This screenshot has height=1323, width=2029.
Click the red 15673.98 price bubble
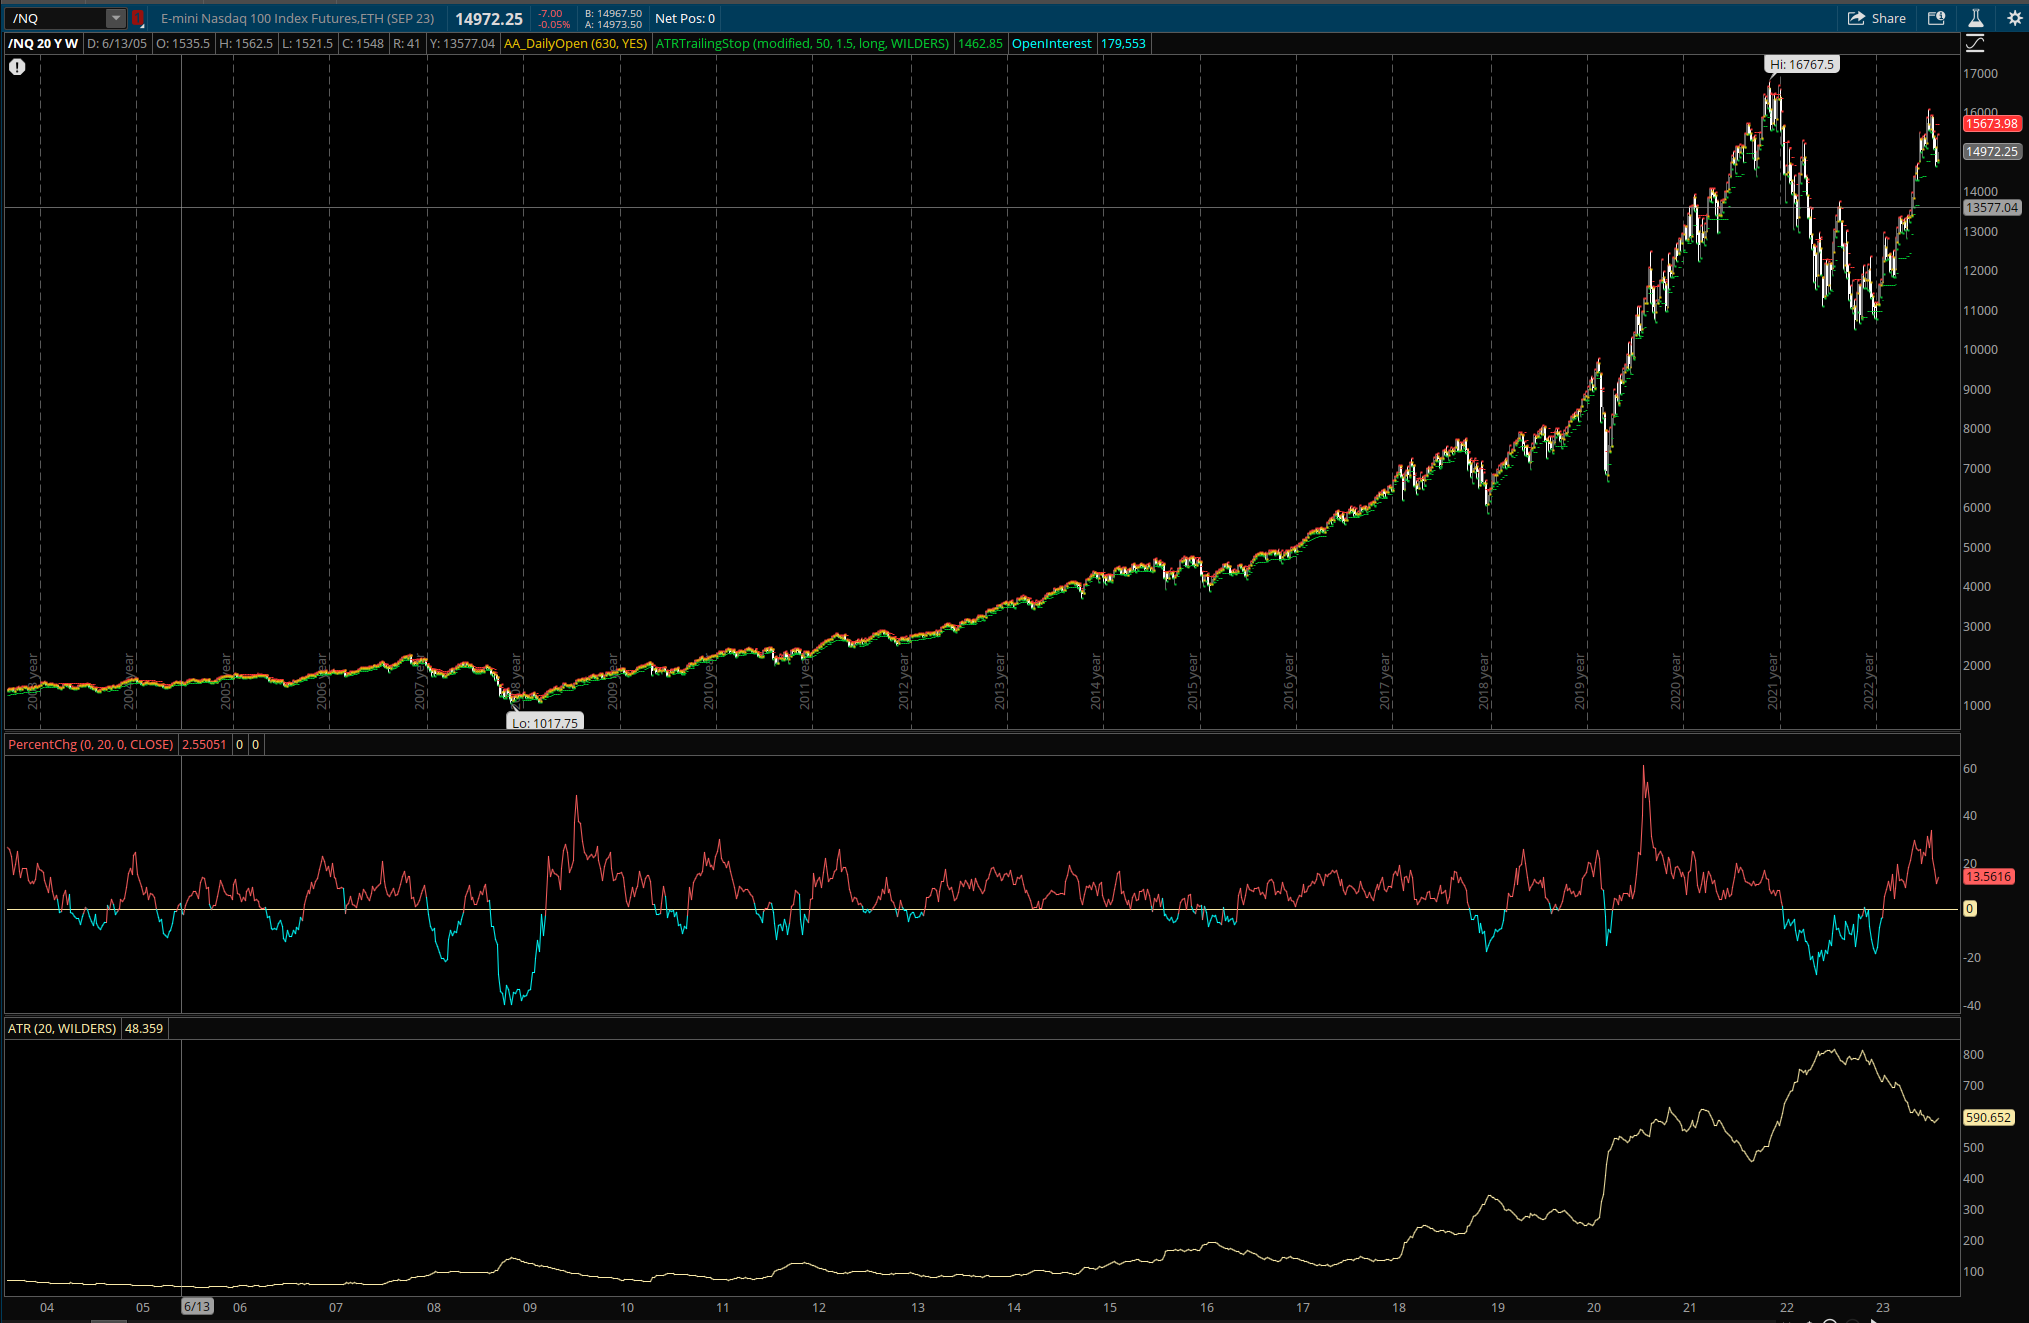coord(1991,124)
